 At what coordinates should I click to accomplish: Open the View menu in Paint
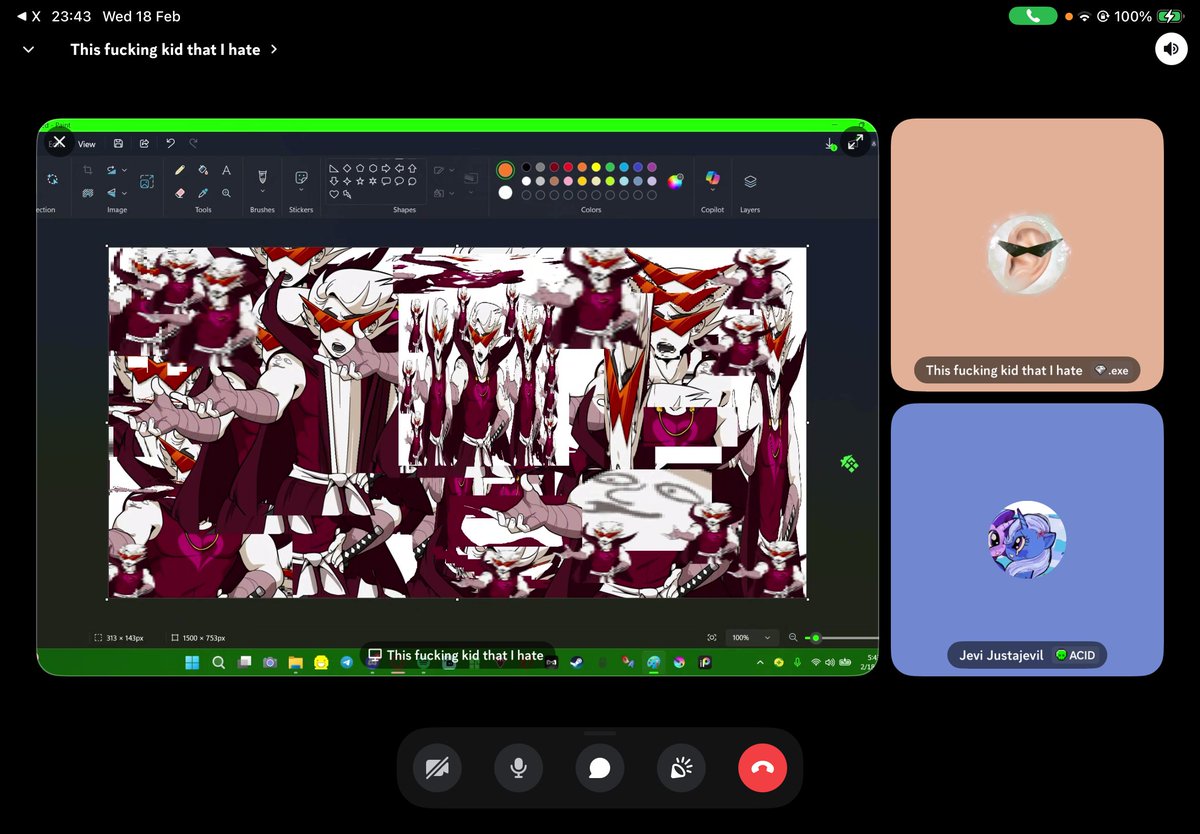click(87, 144)
